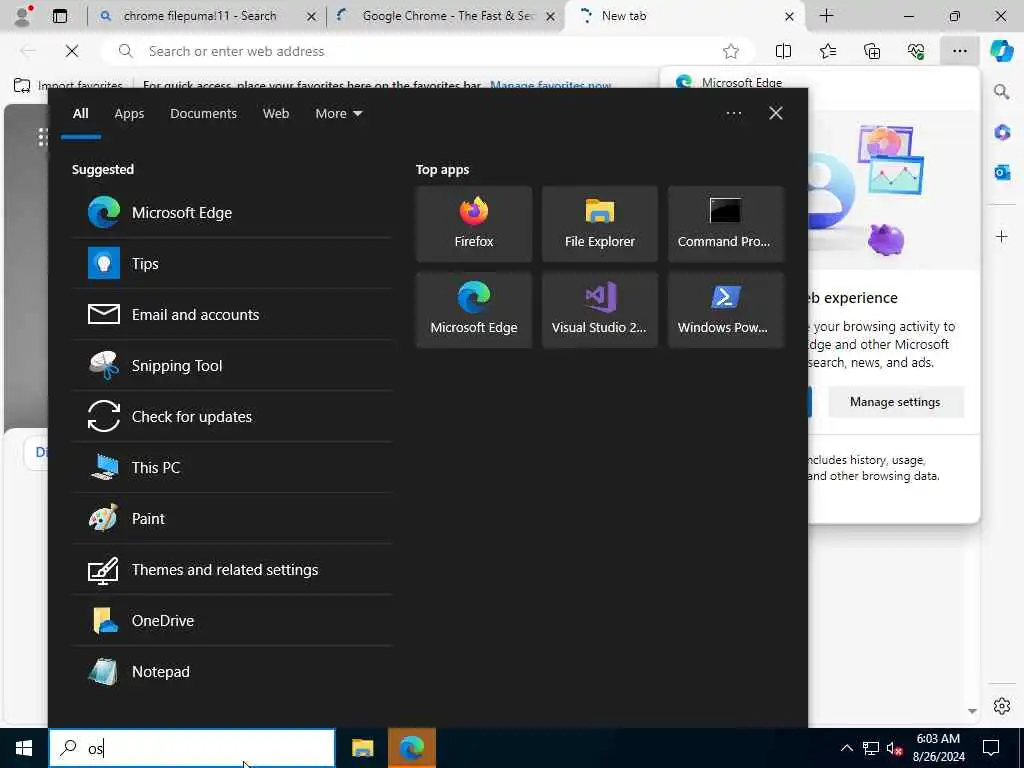Expand the More filter dropdown
The height and width of the screenshot is (768, 1024).
click(338, 114)
